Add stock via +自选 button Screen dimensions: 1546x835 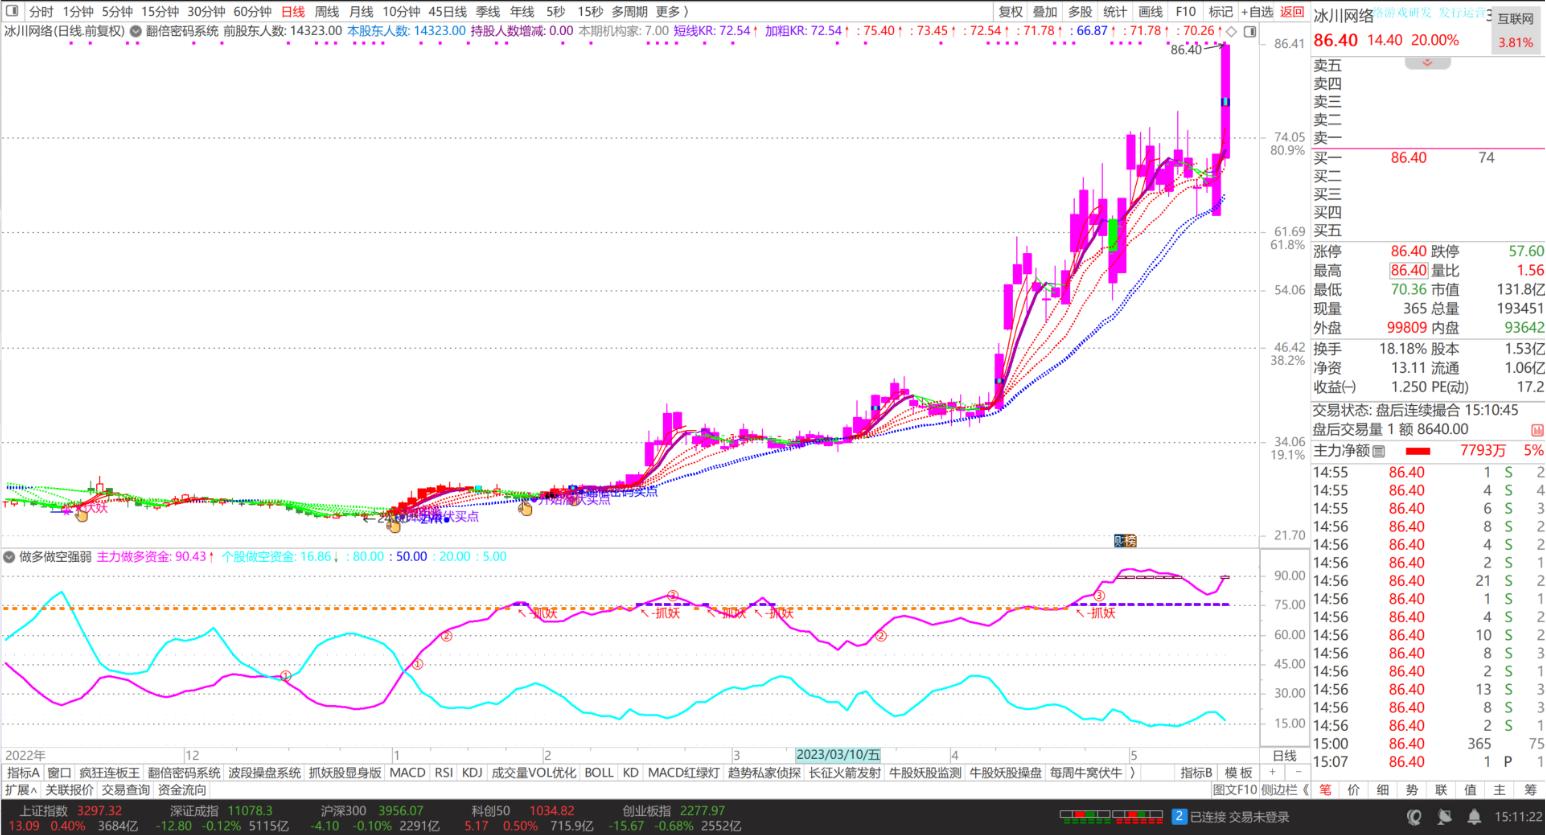(x=1257, y=12)
